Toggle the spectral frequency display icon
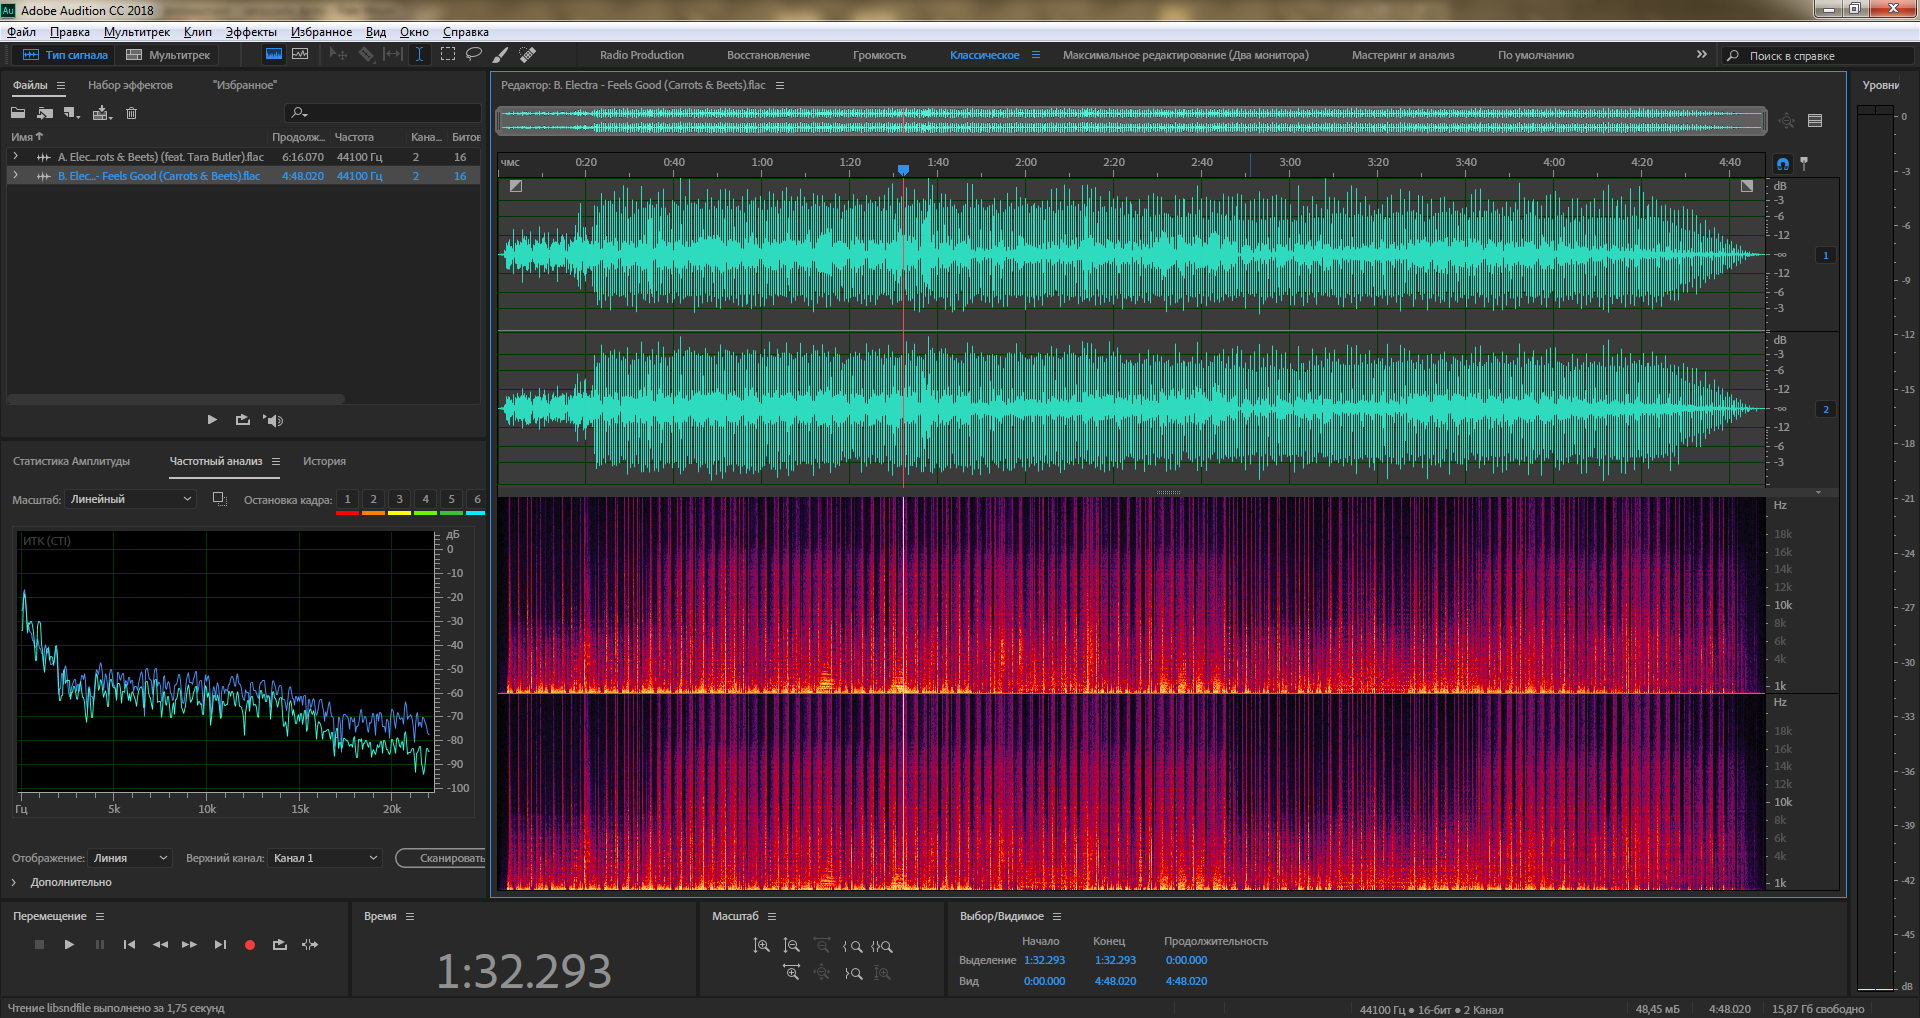Screen dimensions: 1920x1018 coord(273,54)
